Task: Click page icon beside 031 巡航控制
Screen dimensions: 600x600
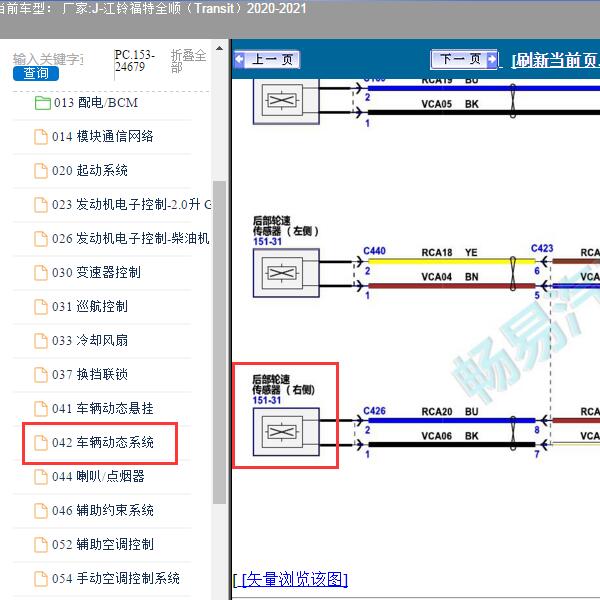Action: pos(41,307)
